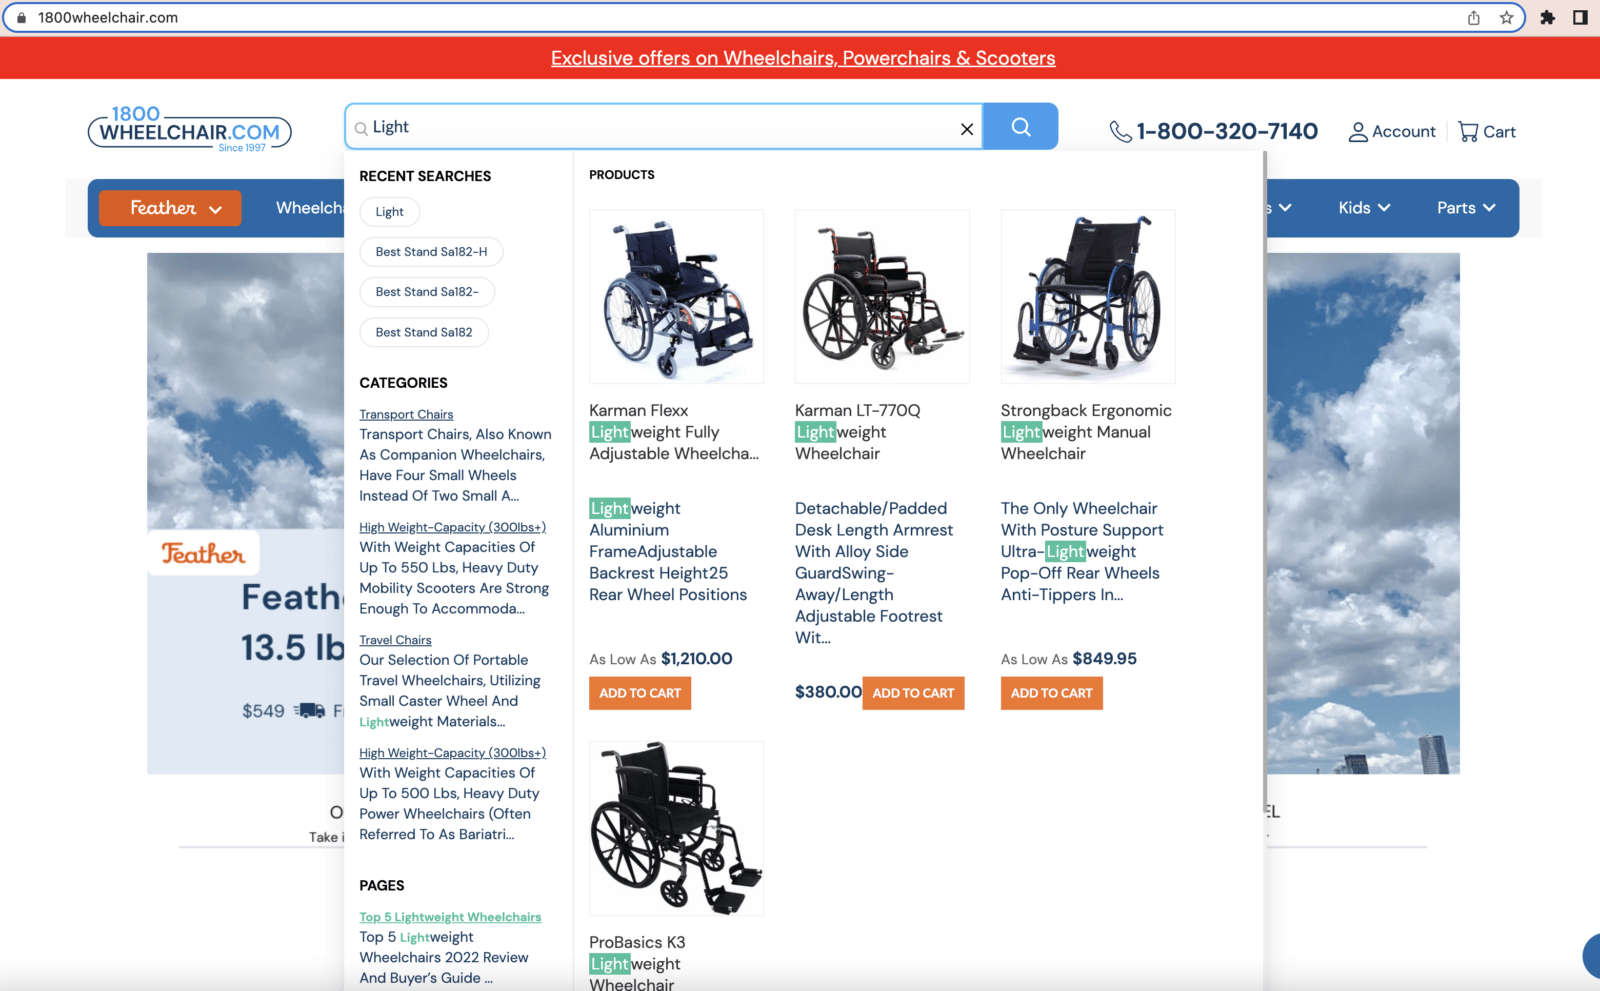This screenshot has height=991, width=1600.
Task: Add Strongback Ergonomic wheelchair to cart
Action: [x=1051, y=693]
